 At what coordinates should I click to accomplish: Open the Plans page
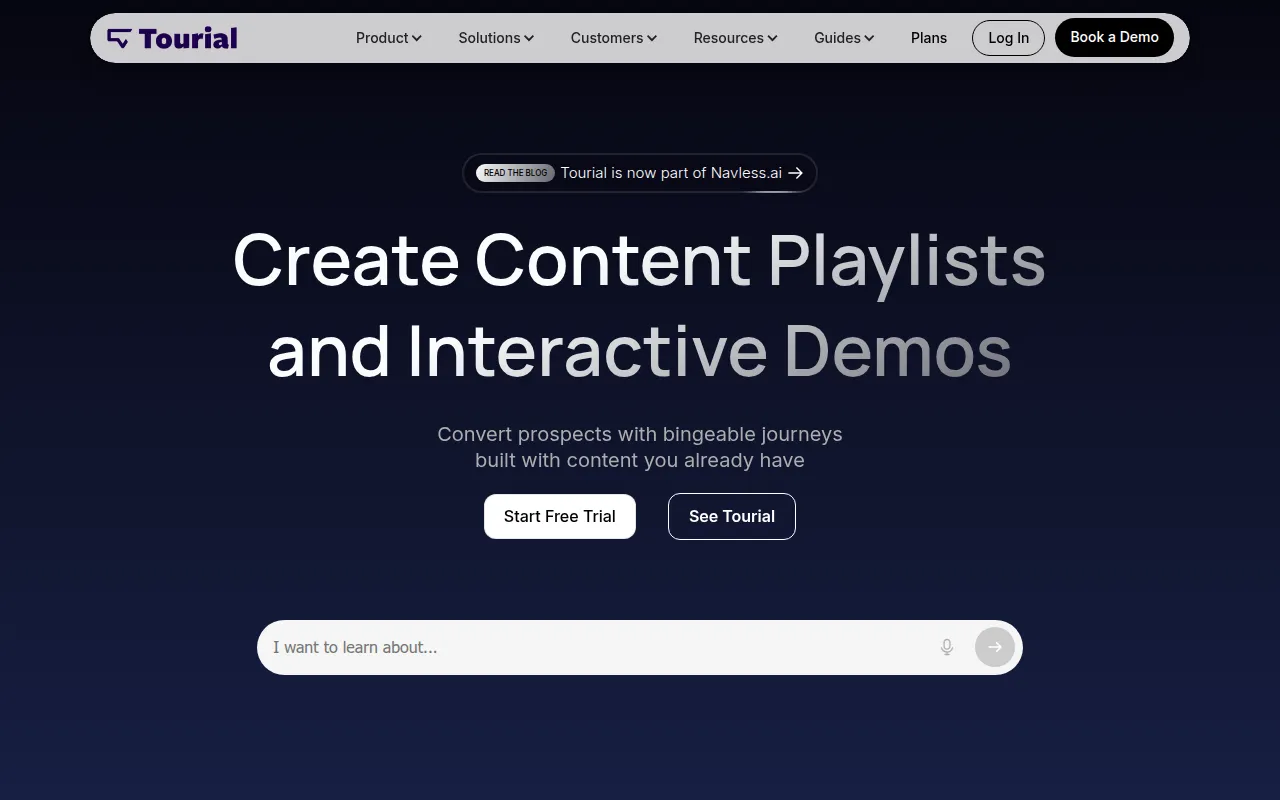point(929,38)
